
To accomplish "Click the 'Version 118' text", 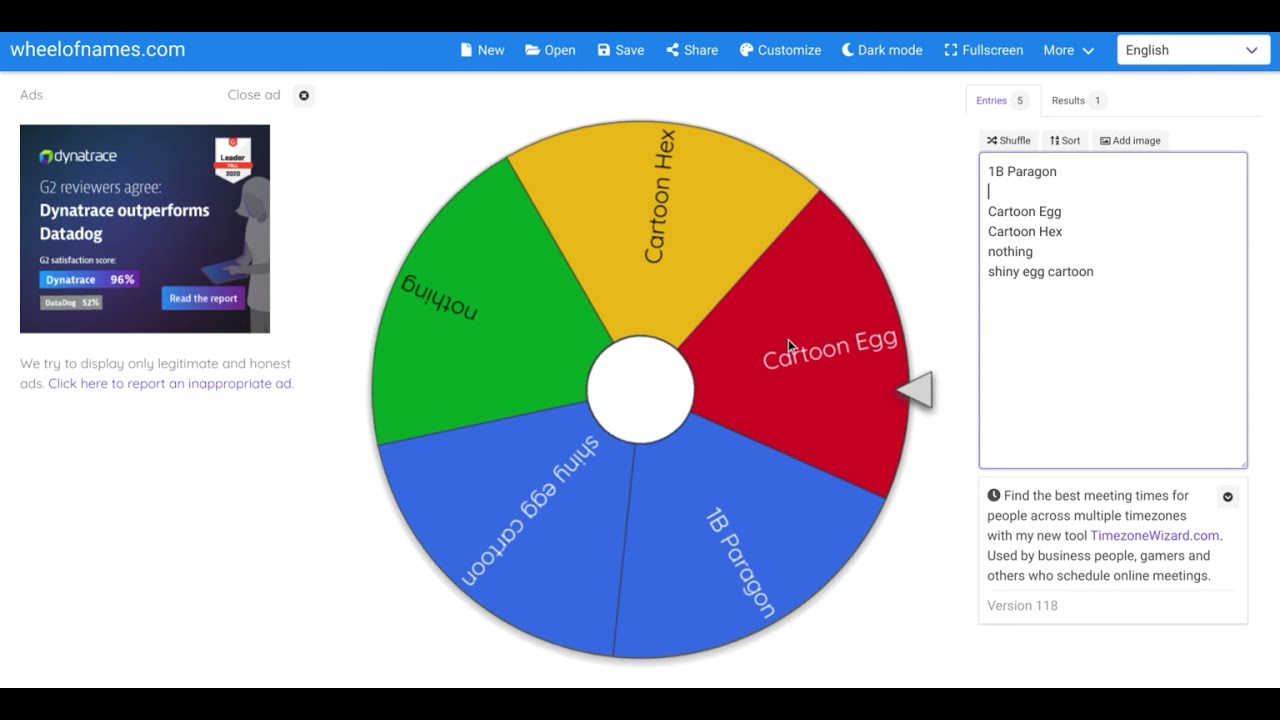I will pos(1022,605).
